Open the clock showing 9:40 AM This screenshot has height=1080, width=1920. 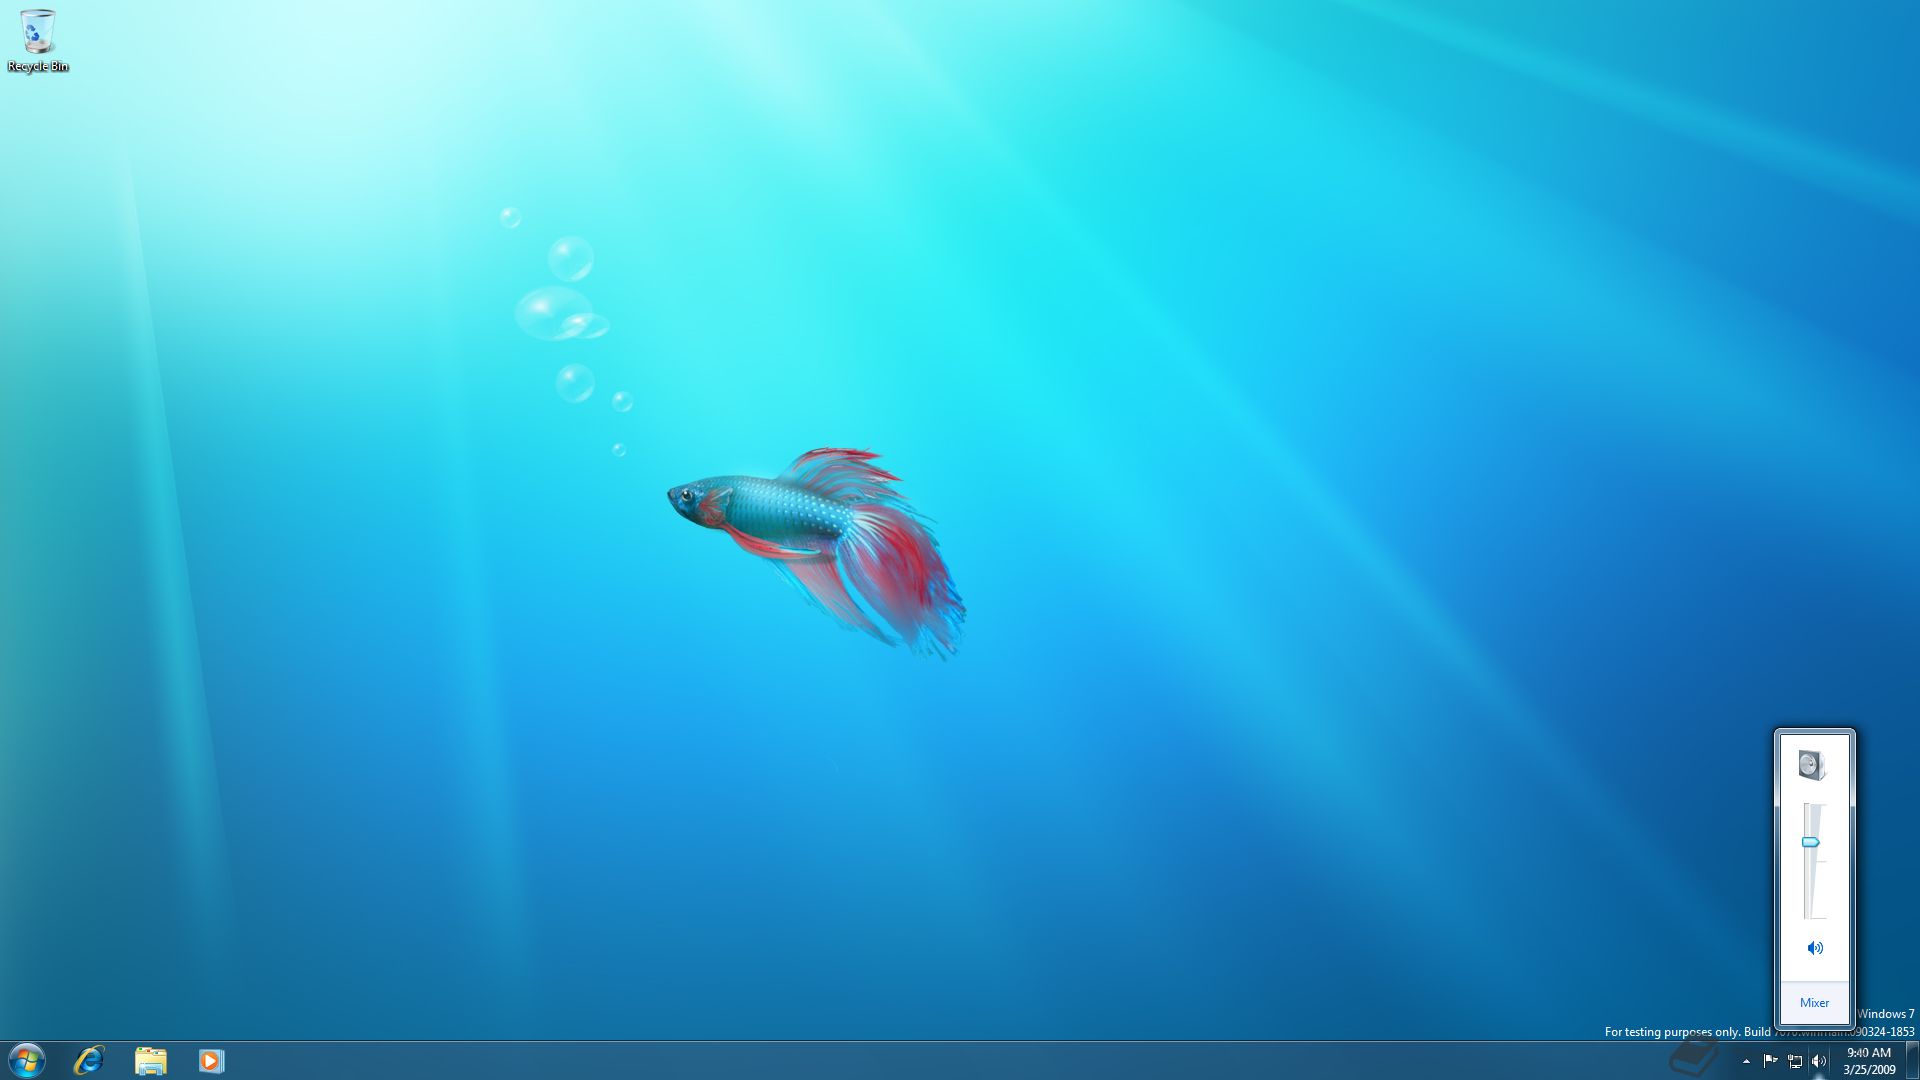pyautogui.click(x=1869, y=1061)
